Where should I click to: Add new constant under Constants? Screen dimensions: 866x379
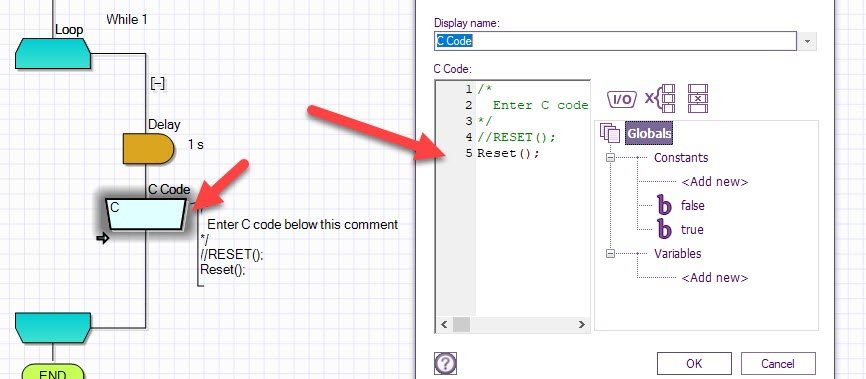pyautogui.click(x=715, y=182)
